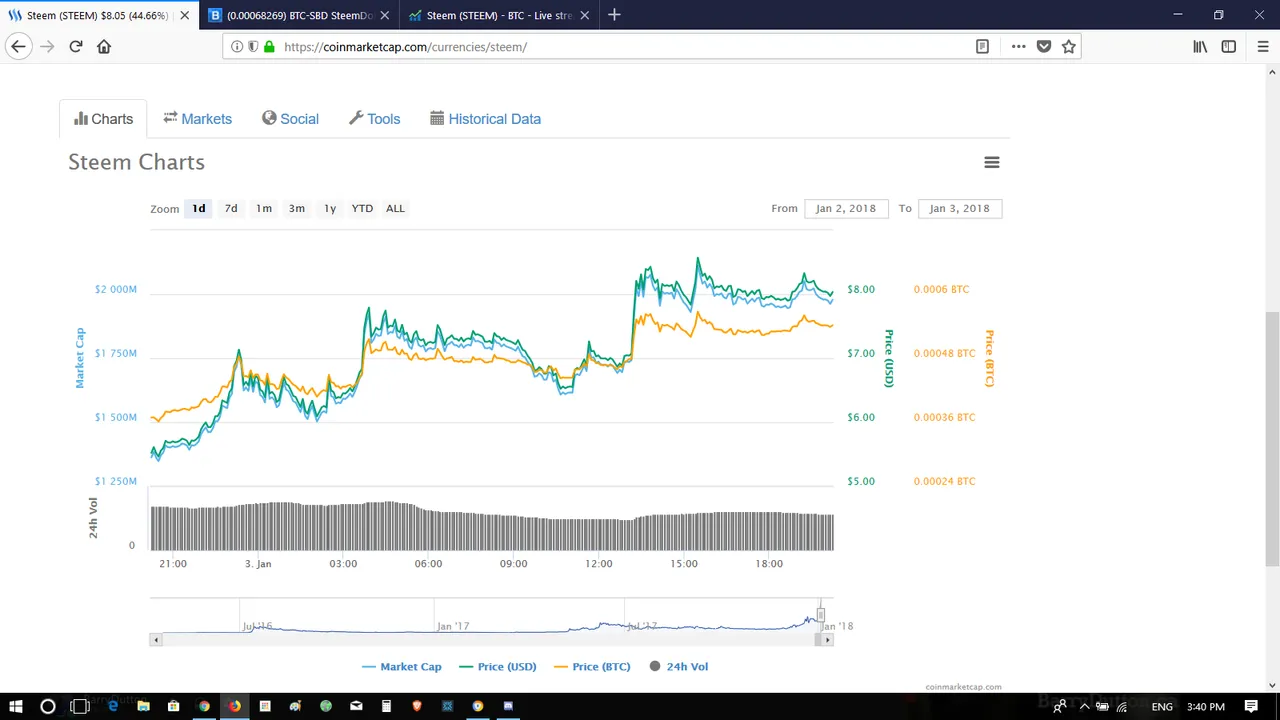The image size is (1280, 720).
Task: Set chart zoom to 7d
Action: coord(231,208)
